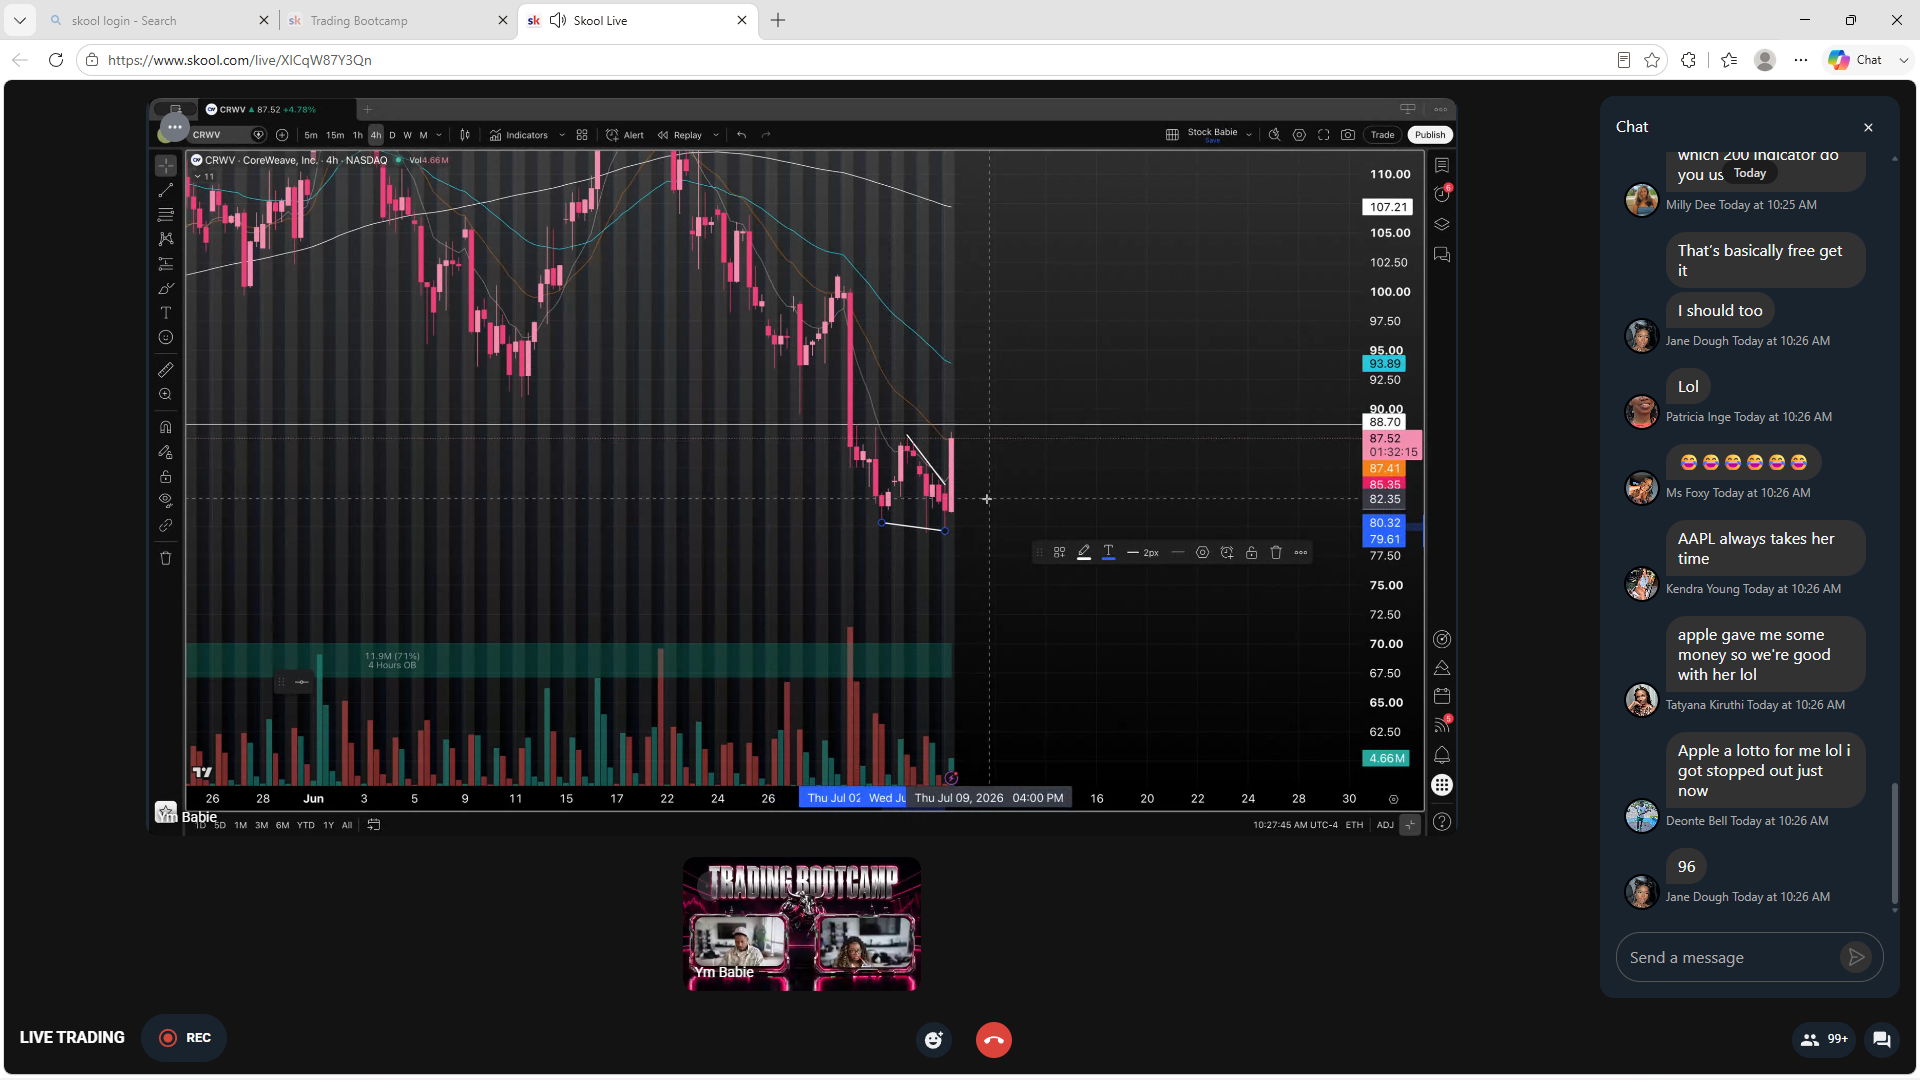Toggle stay in drawing mode

coord(166,452)
